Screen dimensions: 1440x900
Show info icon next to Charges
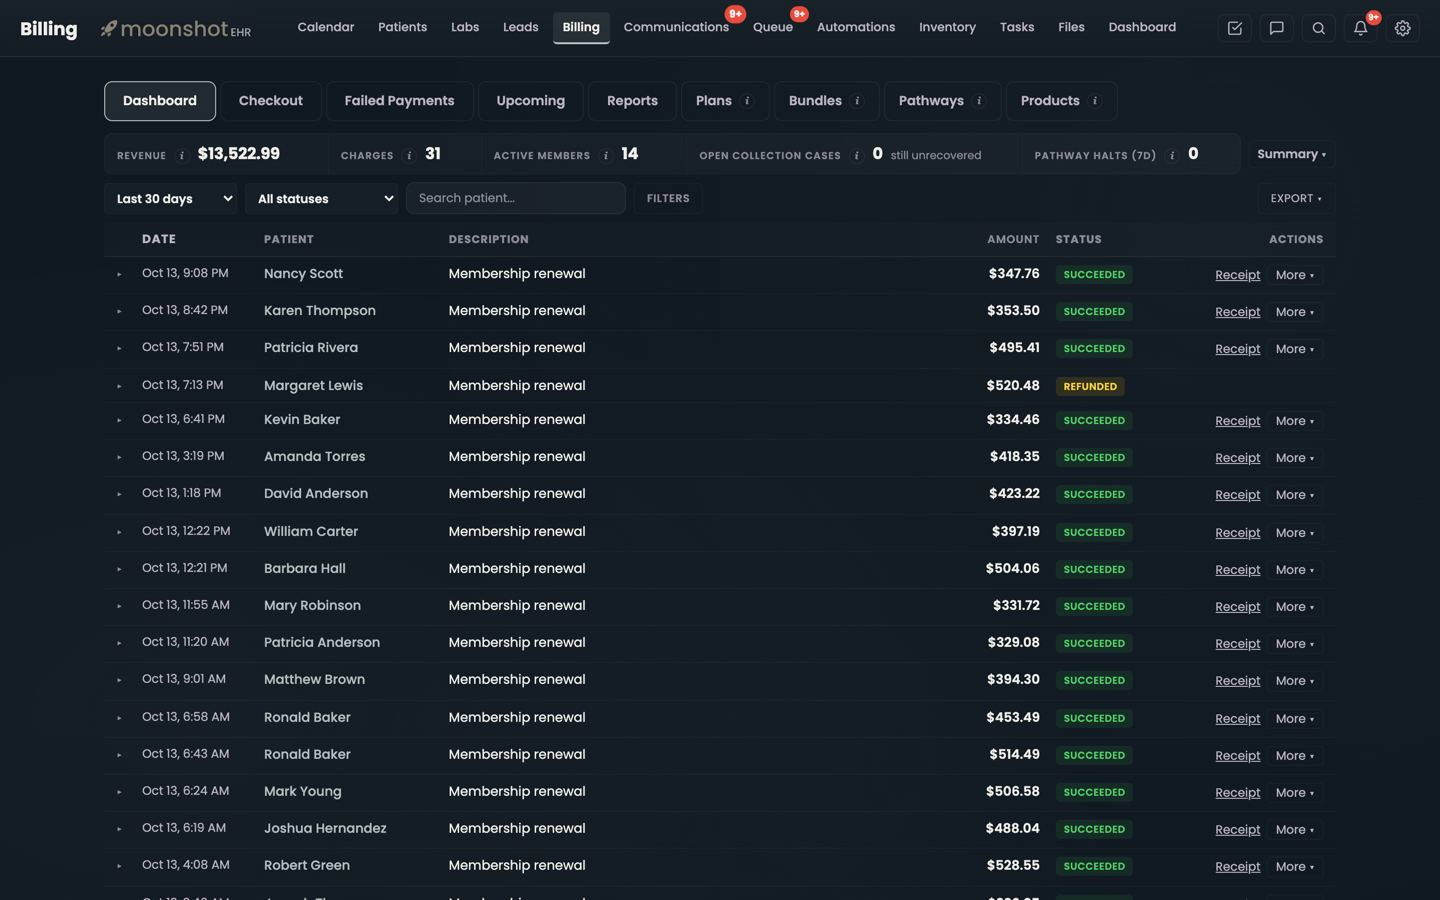409,155
